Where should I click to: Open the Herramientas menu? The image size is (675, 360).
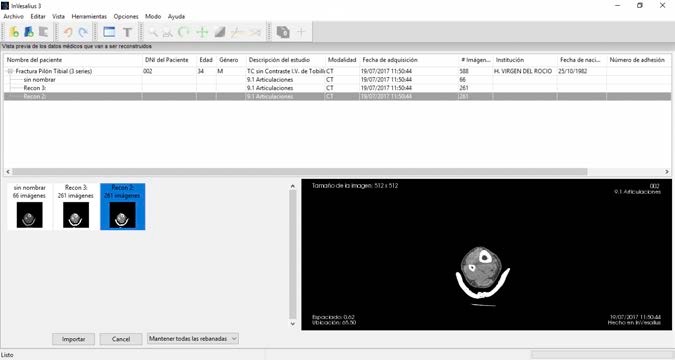[89, 16]
